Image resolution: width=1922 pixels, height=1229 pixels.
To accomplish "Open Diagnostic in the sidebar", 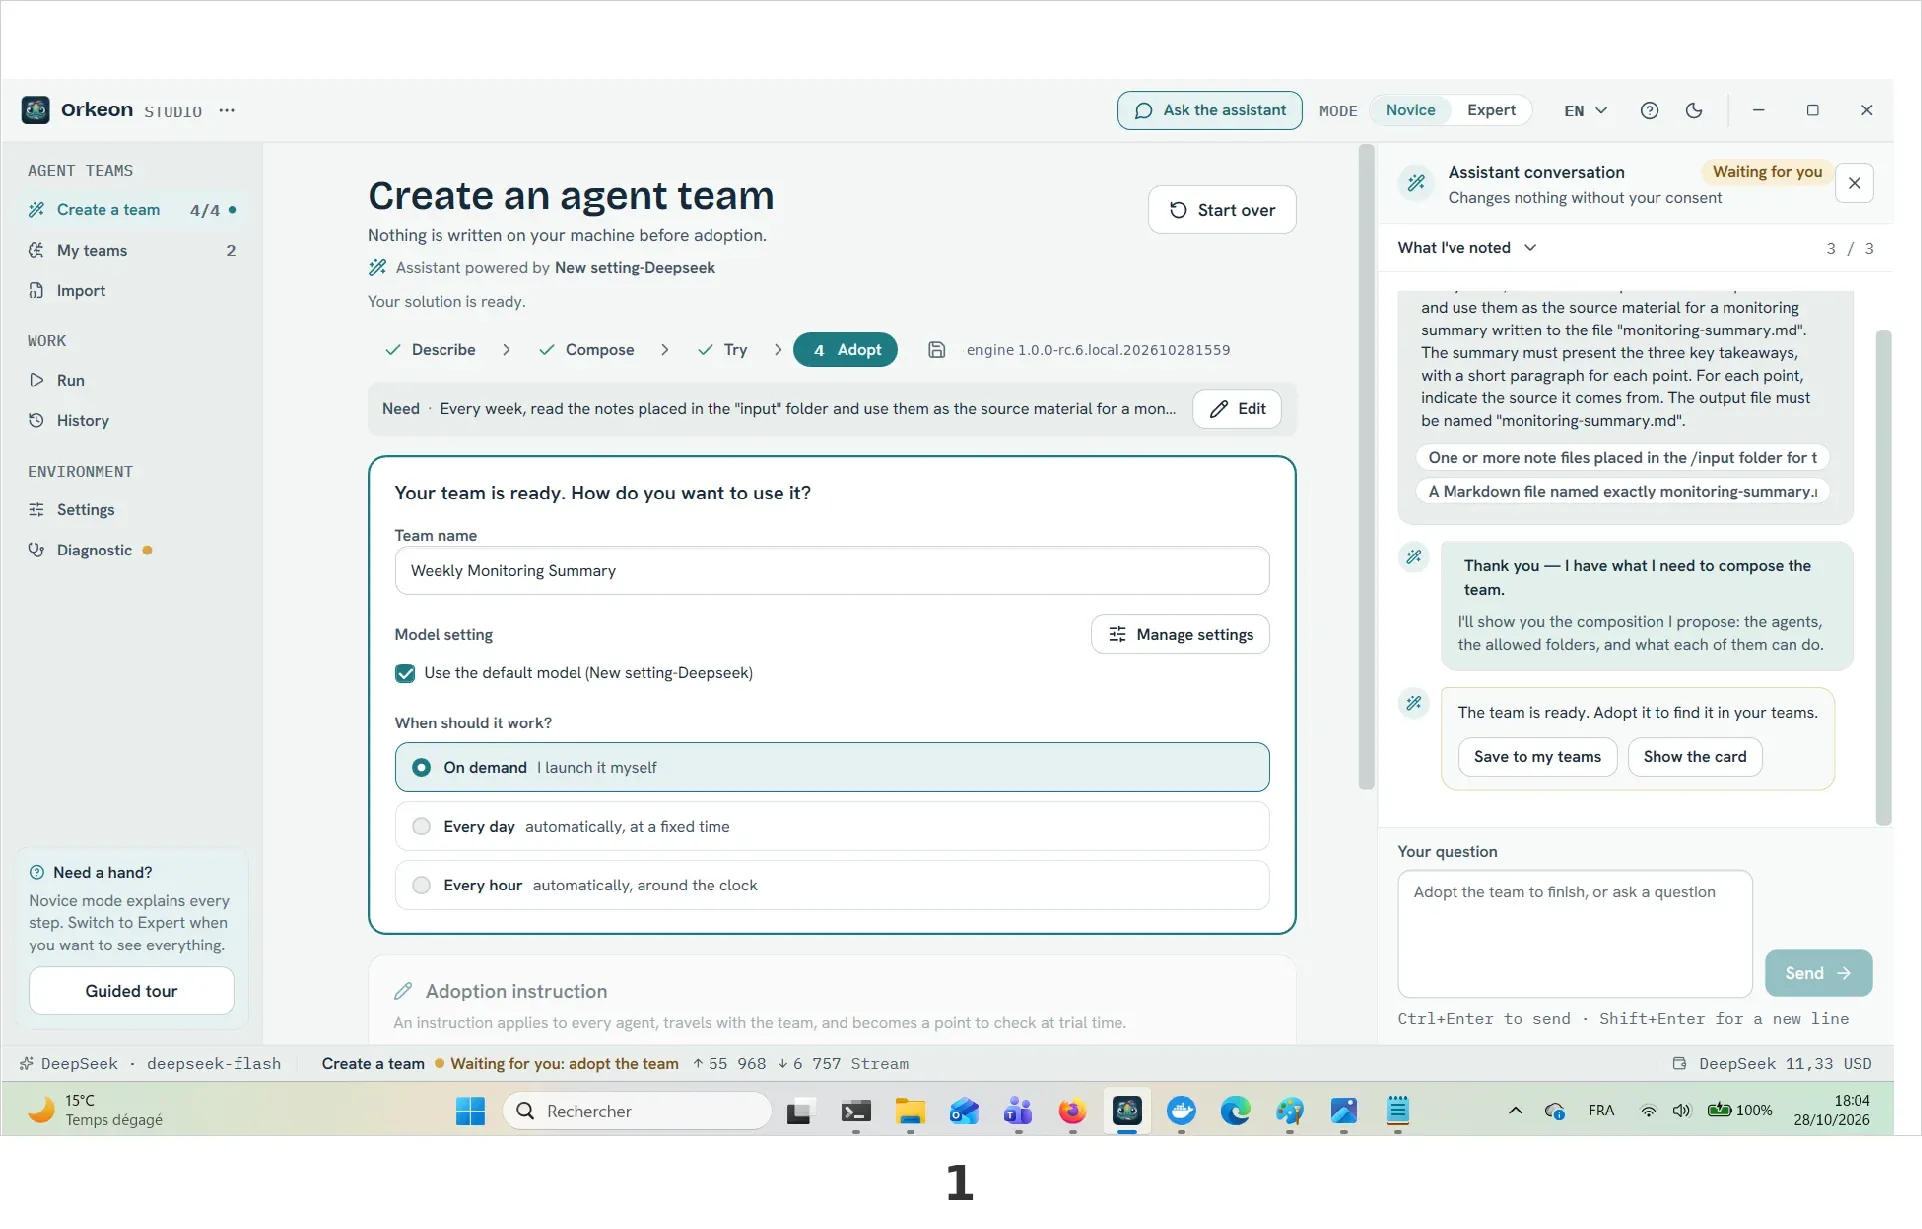I will (133, 550).
